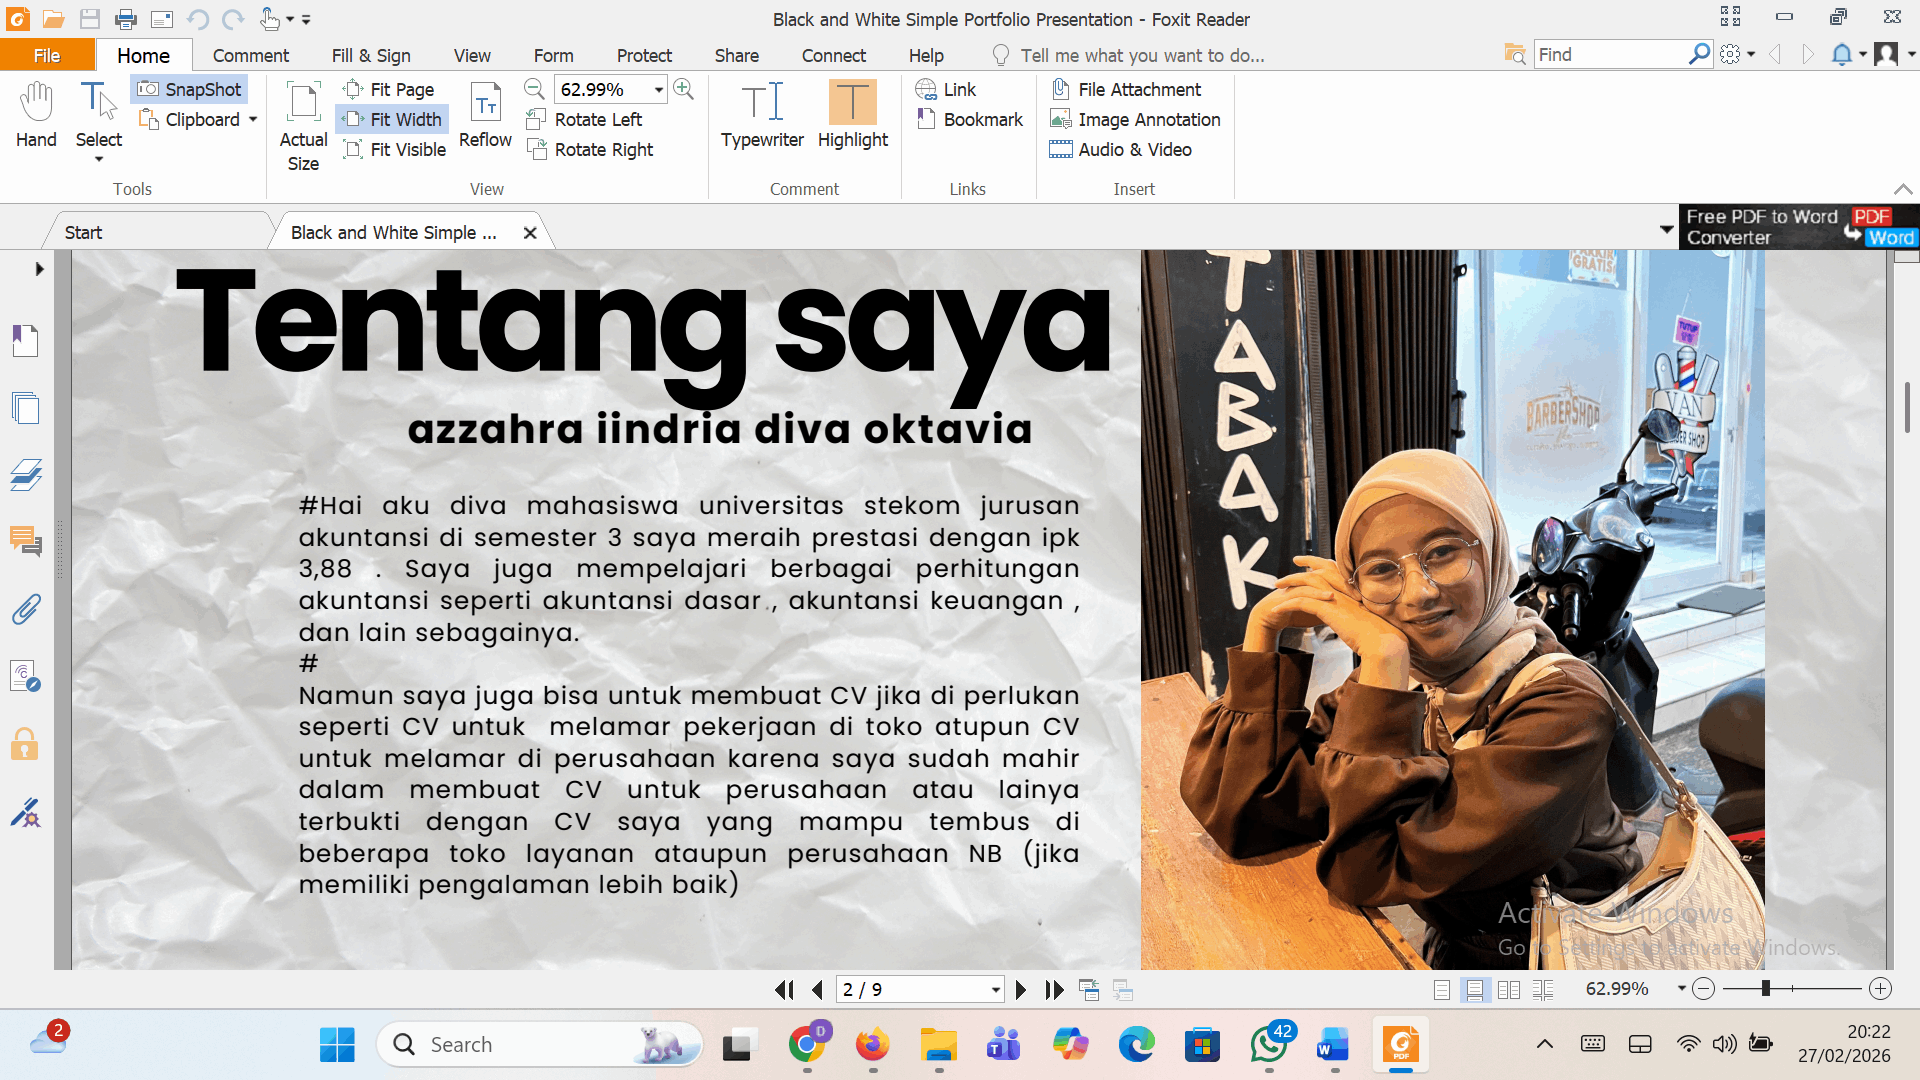The image size is (1920, 1080).
Task: Open the Attachments side panel
Action: [x=26, y=609]
